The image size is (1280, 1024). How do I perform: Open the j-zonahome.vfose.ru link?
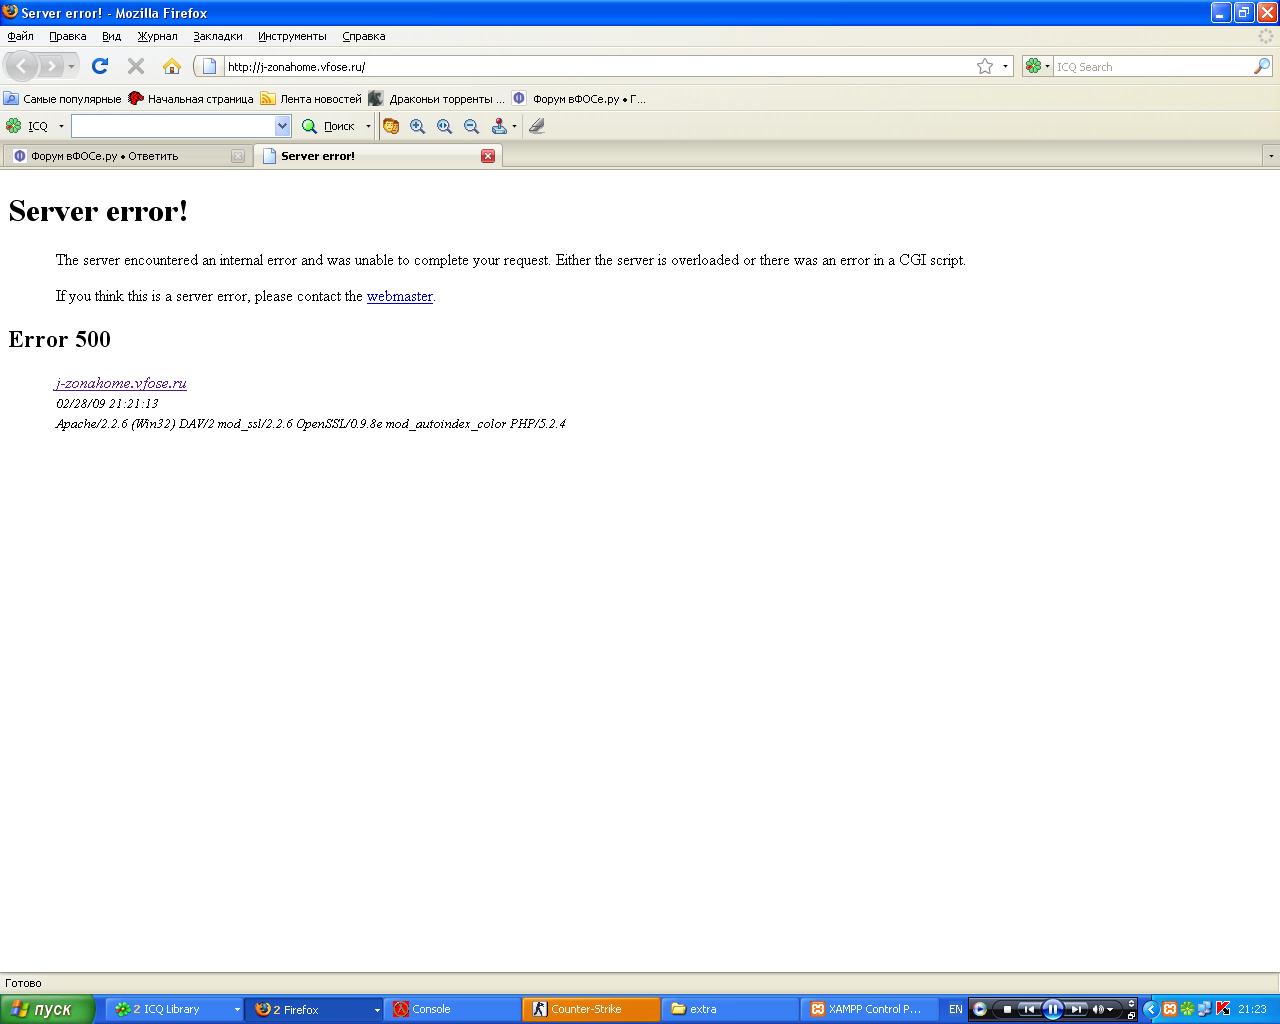[121, 383]
